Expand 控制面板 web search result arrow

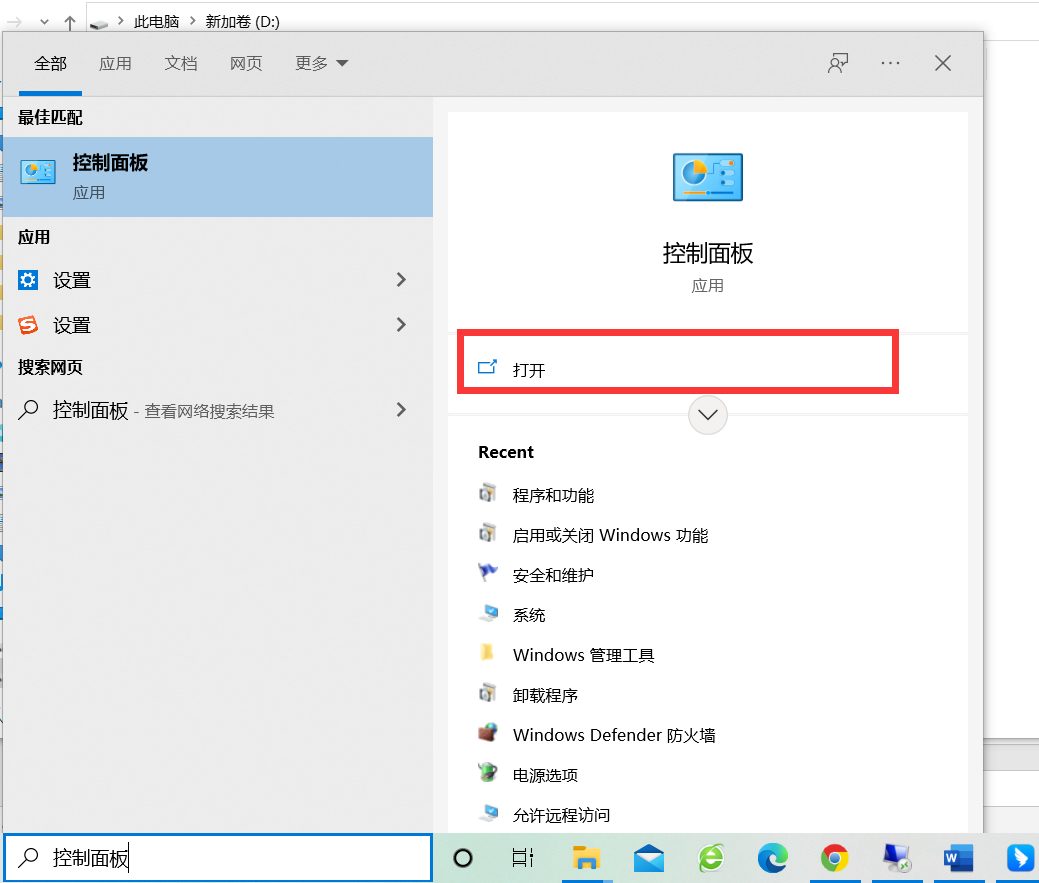tap(401, 409)
